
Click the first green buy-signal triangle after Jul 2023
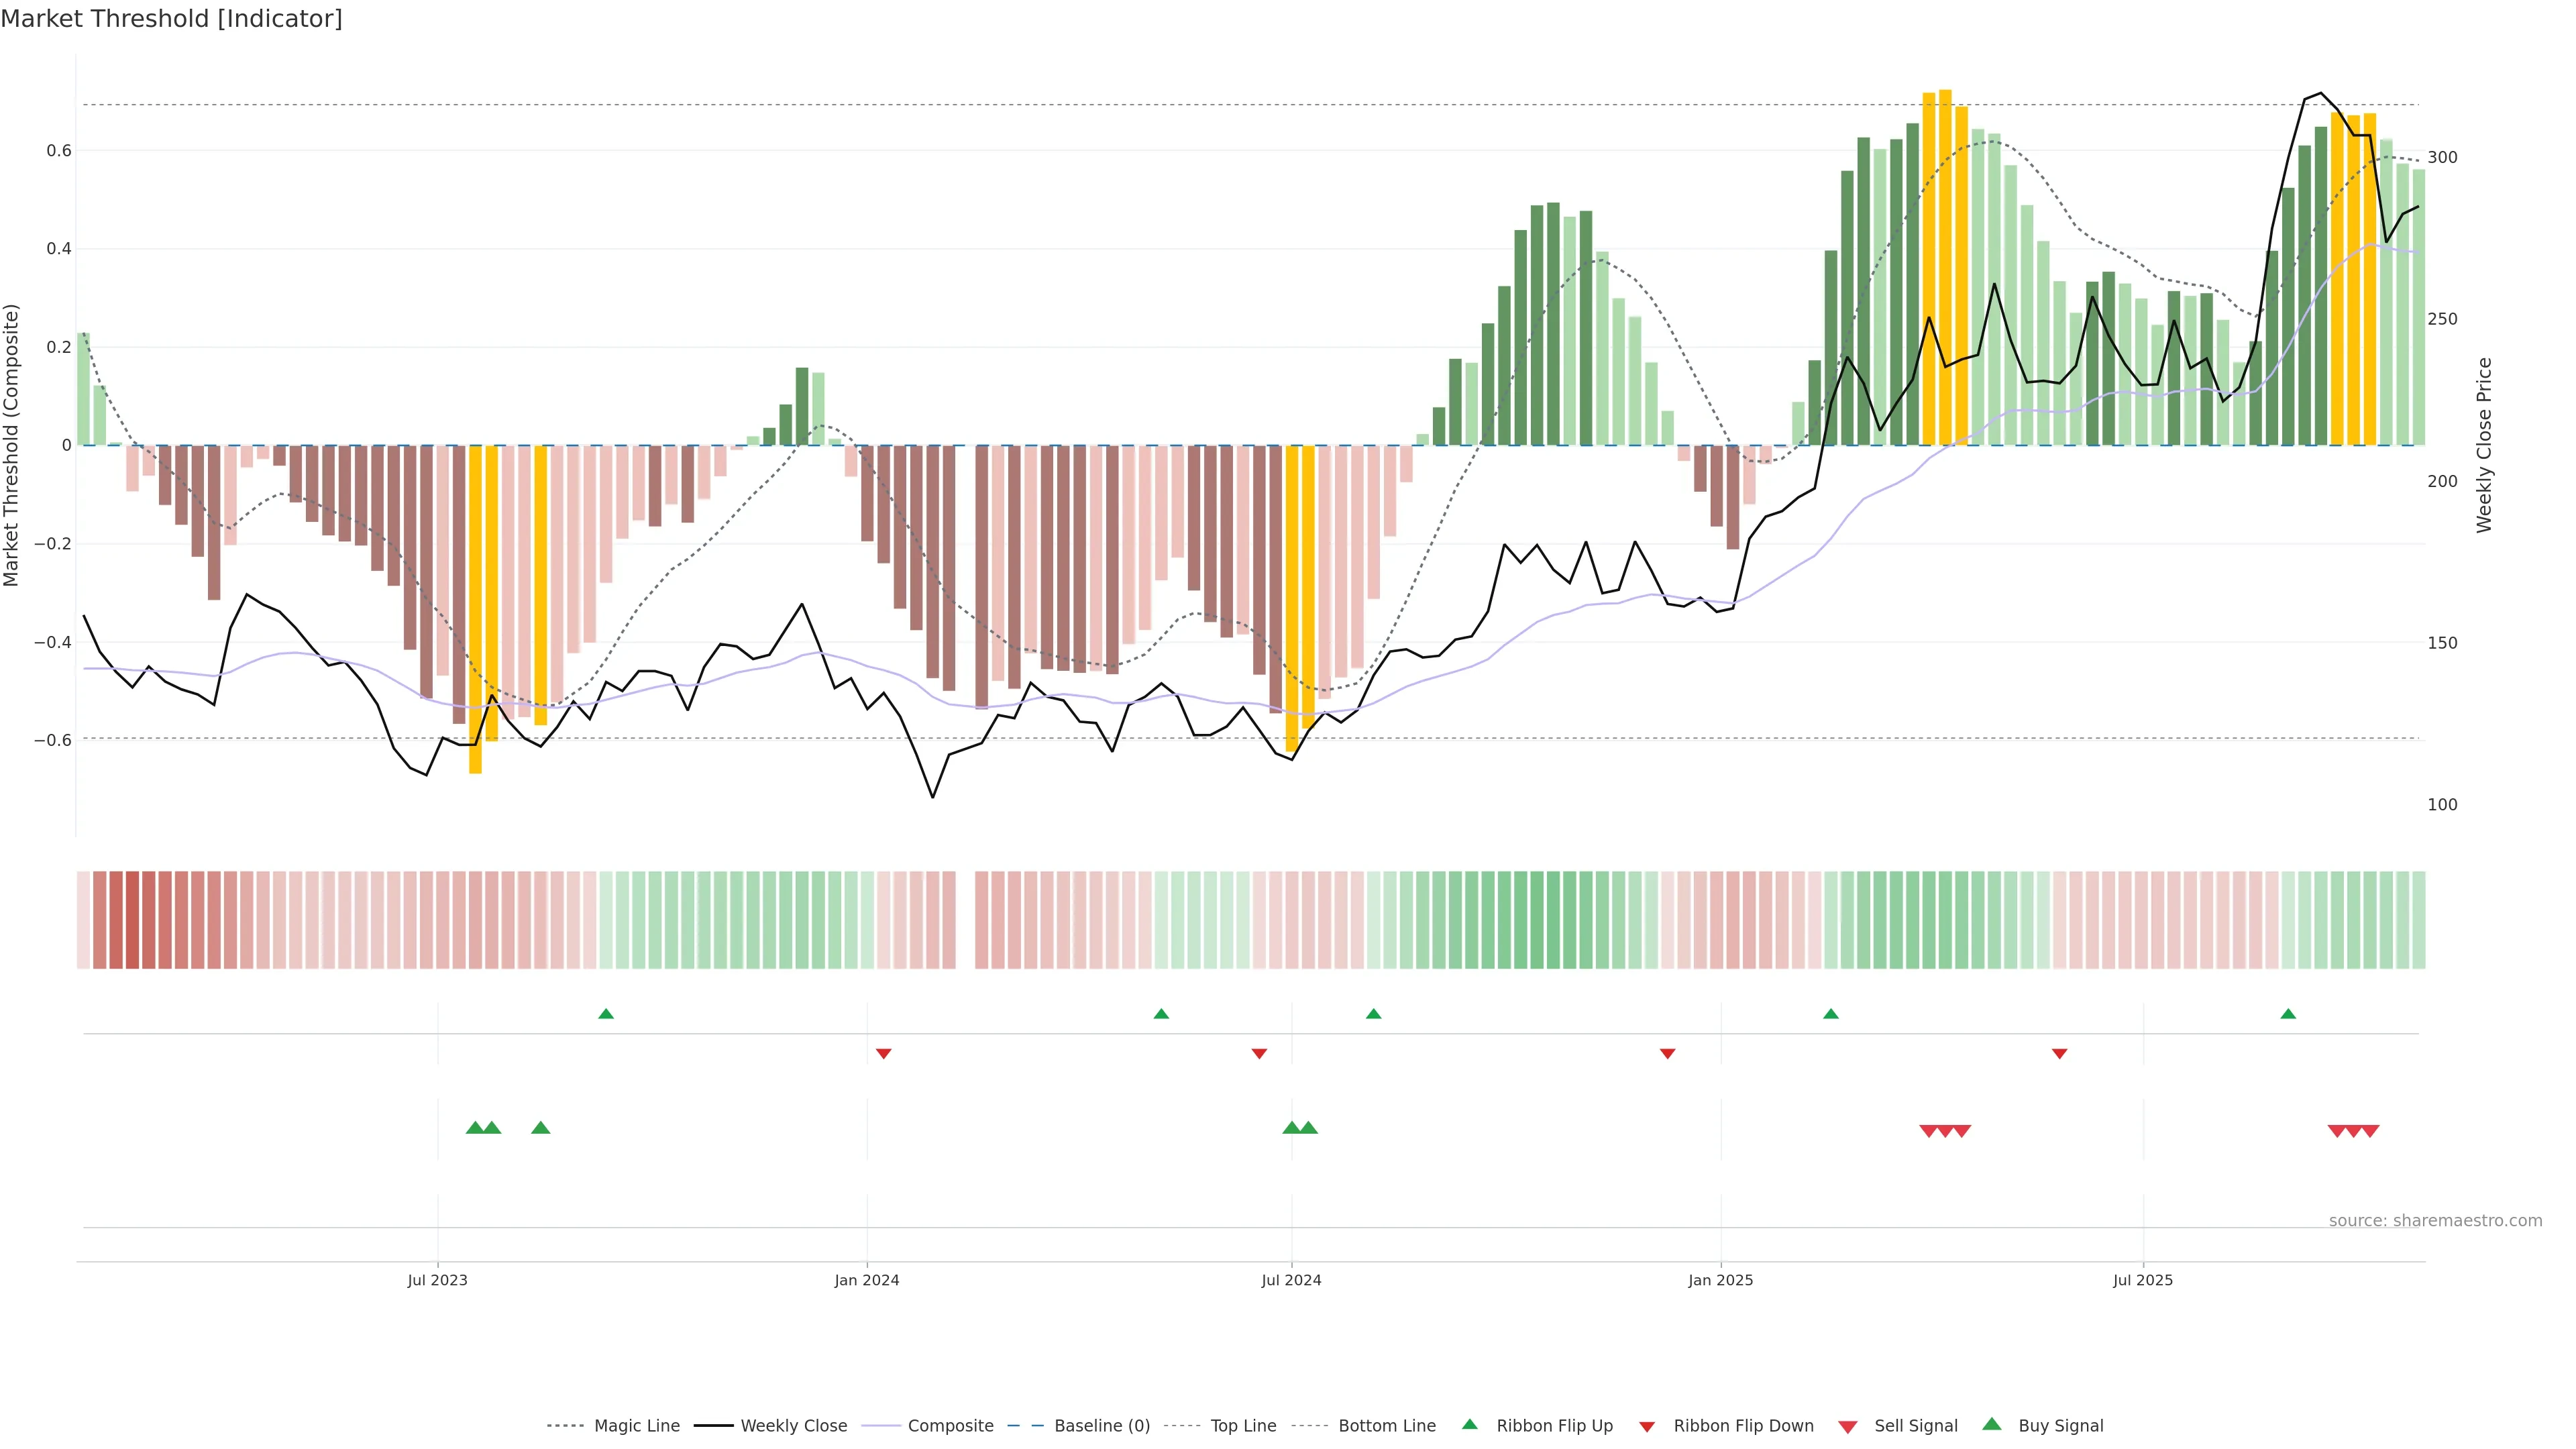(475, 1128)
